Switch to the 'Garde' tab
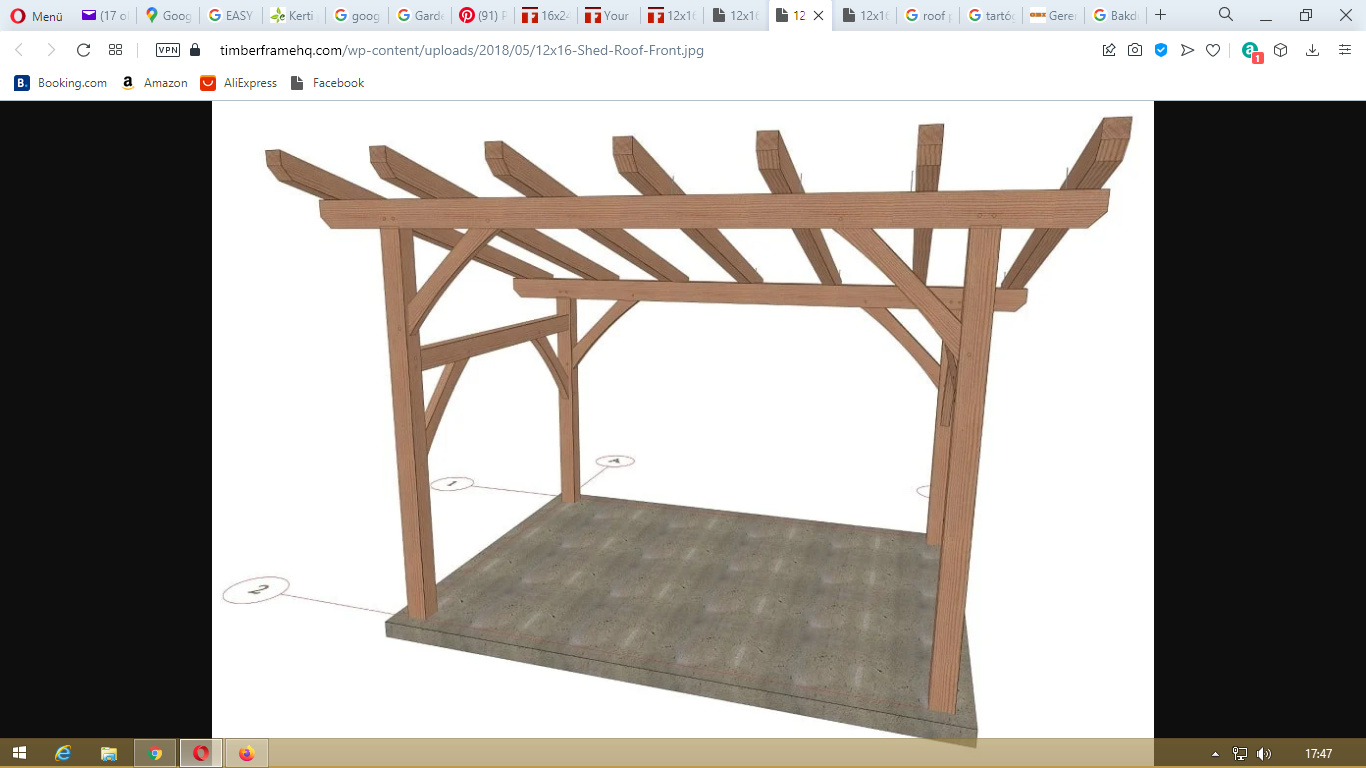The height and width of the screenshot is (768, 1366). coord(419,16)
